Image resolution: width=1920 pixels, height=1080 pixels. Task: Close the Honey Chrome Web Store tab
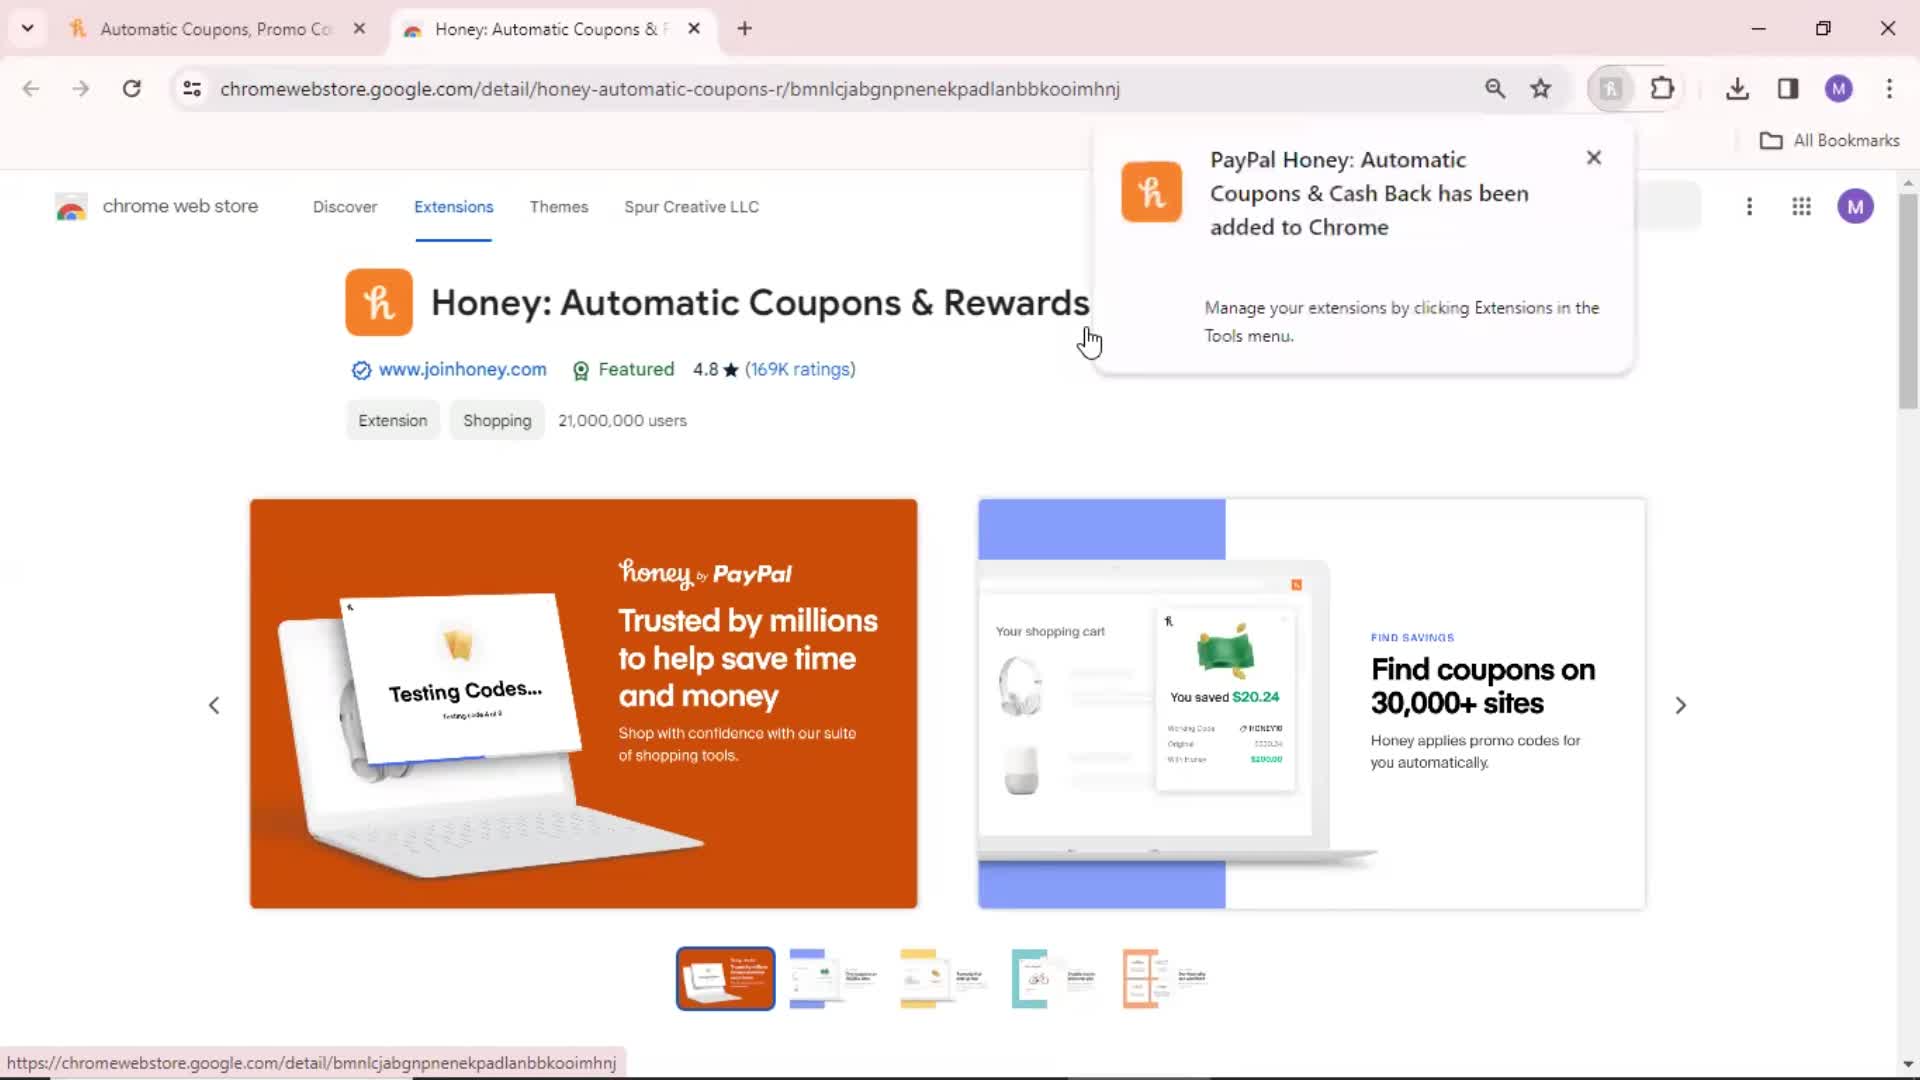click(694, 29)
